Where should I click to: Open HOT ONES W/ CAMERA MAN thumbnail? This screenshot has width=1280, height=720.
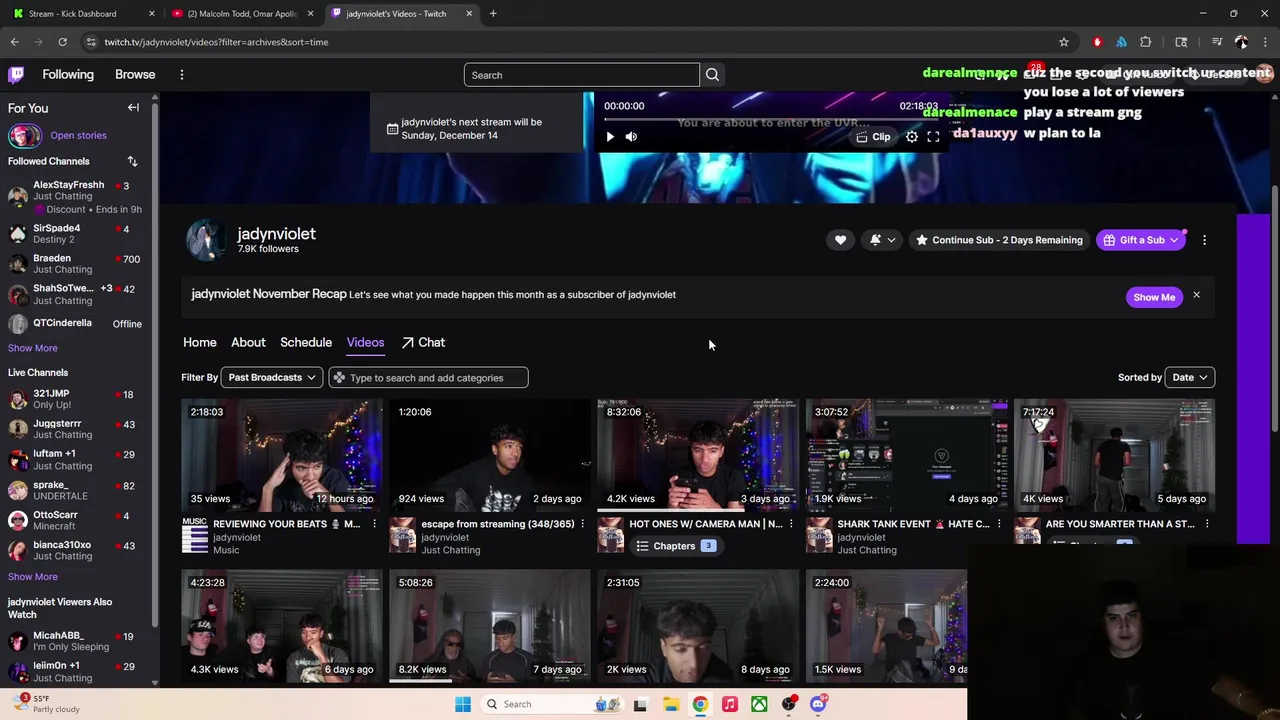click(698, 455)
